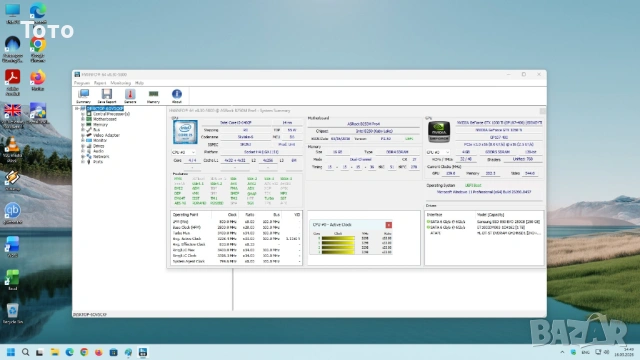Close the CPU #0 Active Clock panel
This screenshot has width=640, height=360.
tap(389, 225)
